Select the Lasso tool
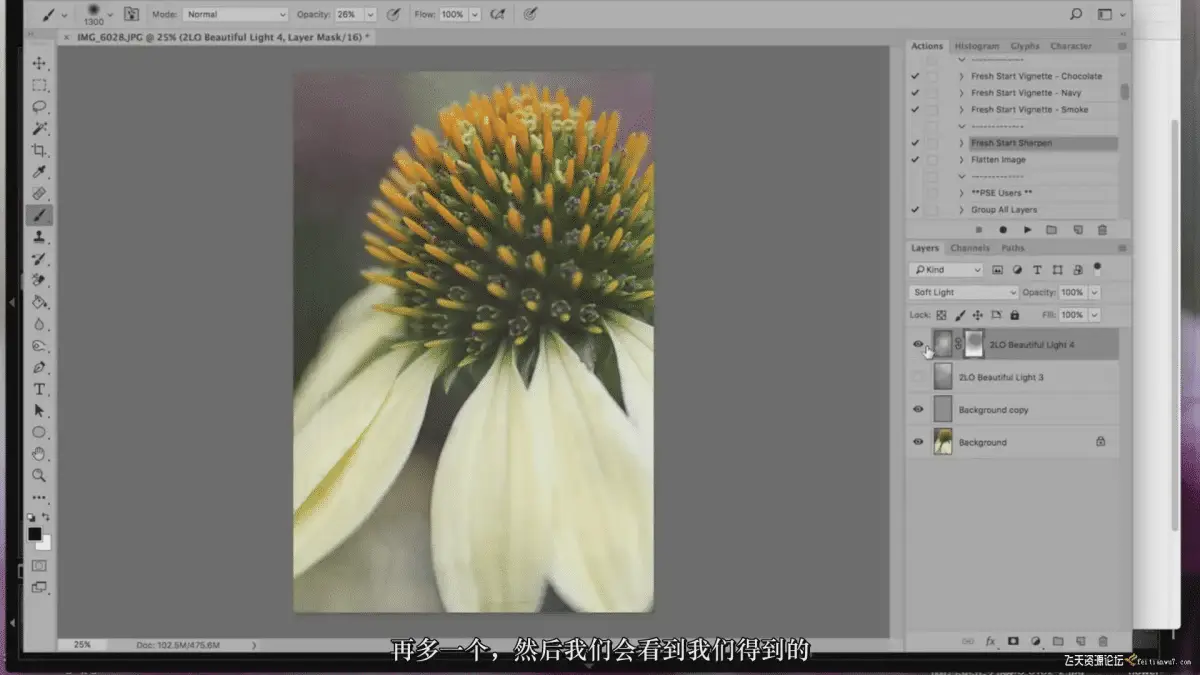This screenshot has height=675, width=1200. pyautogui.click(x=40, y=107)
